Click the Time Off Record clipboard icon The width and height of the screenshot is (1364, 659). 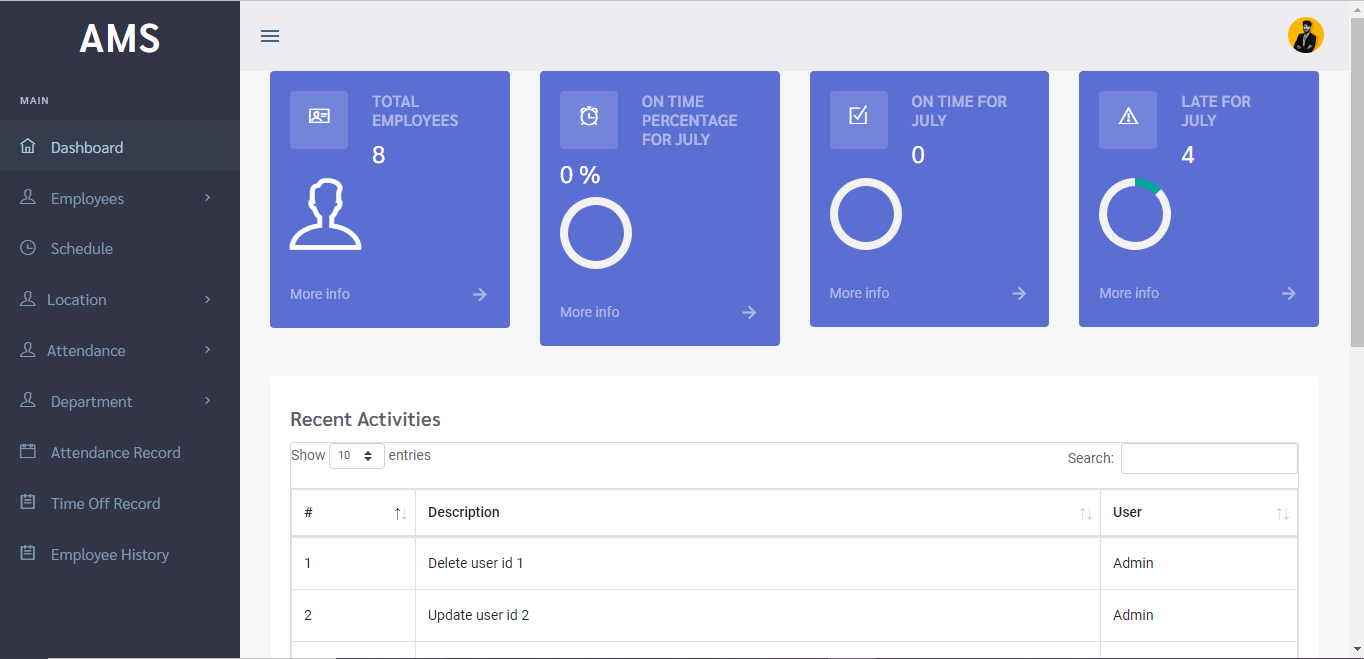point(28,503)
